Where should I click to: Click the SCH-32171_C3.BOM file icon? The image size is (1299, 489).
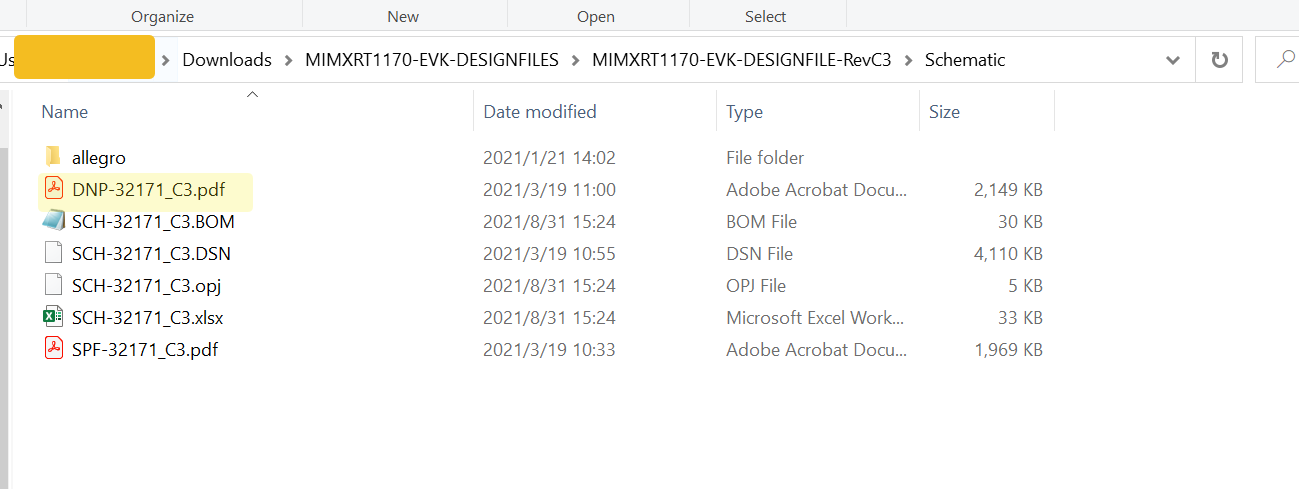[x=53, y=221]
